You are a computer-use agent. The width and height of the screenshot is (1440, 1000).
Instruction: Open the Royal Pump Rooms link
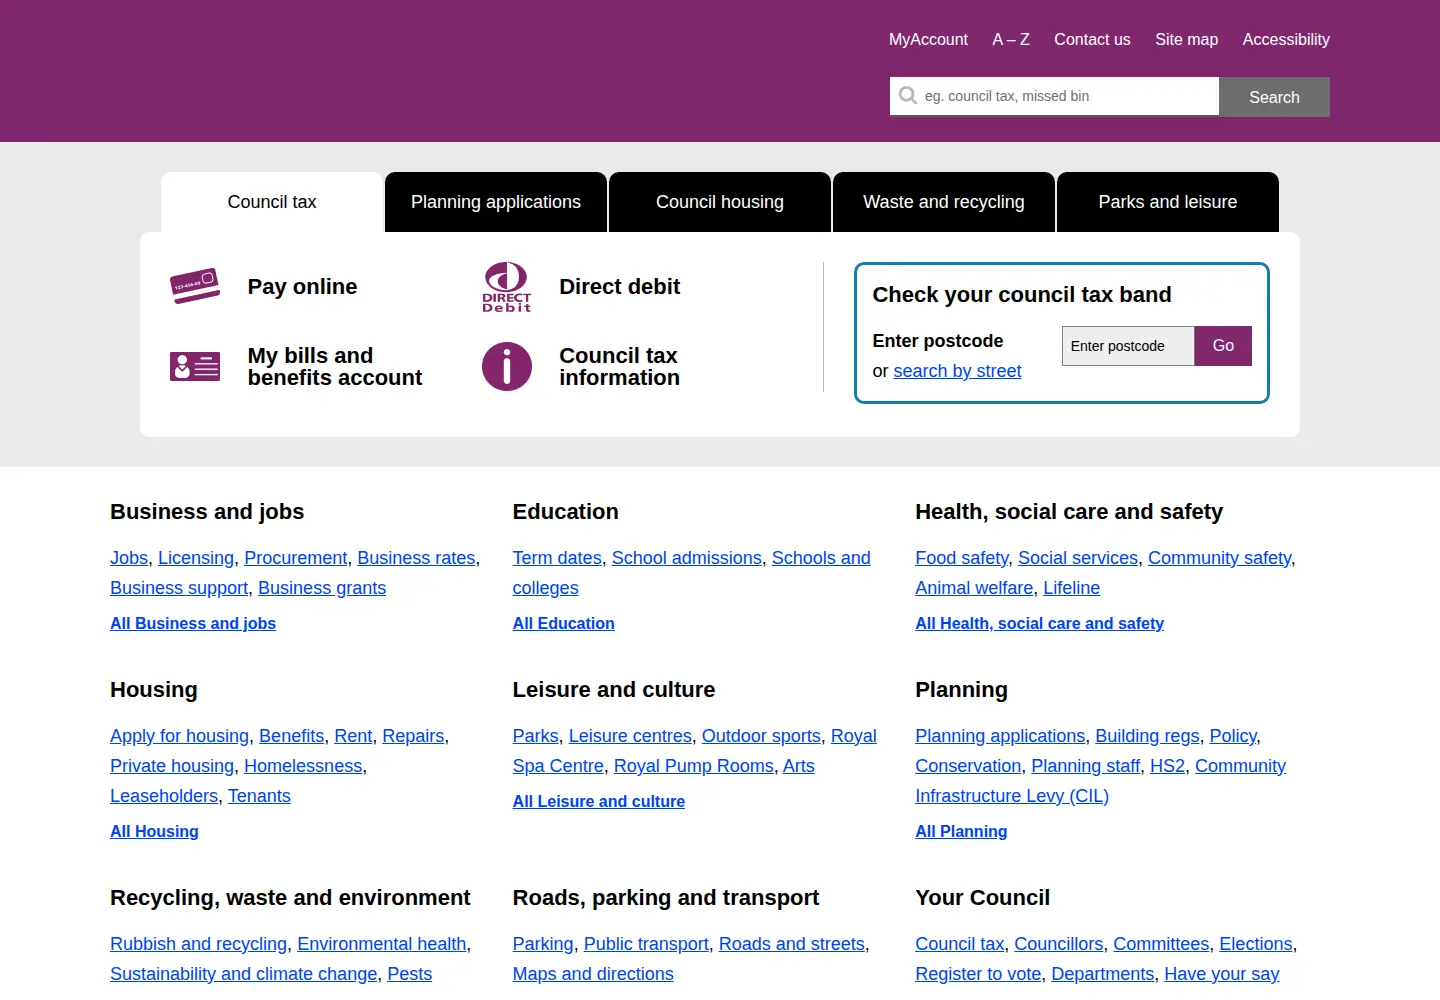pyautogui.click(x=693, y=766)
